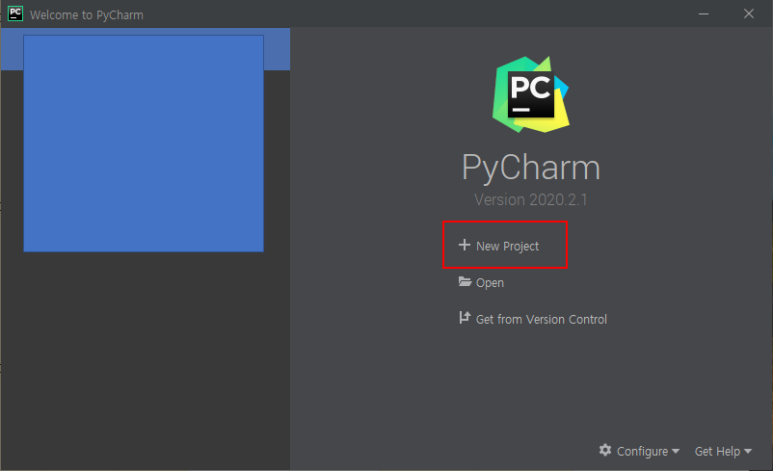This screenshot has width=773, height=471.
Task: Select the Open project option
Action: pyautogui.click(x=490, y=283)
